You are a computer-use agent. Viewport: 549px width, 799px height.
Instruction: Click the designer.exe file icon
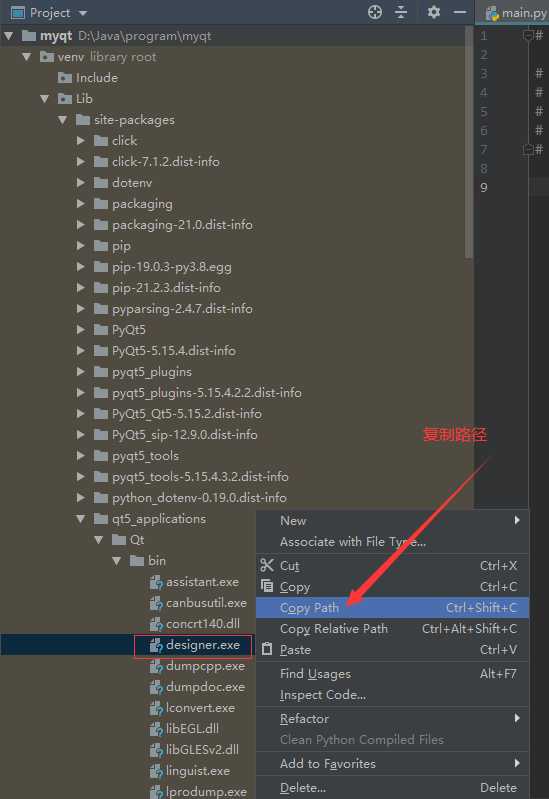(156, 646)
